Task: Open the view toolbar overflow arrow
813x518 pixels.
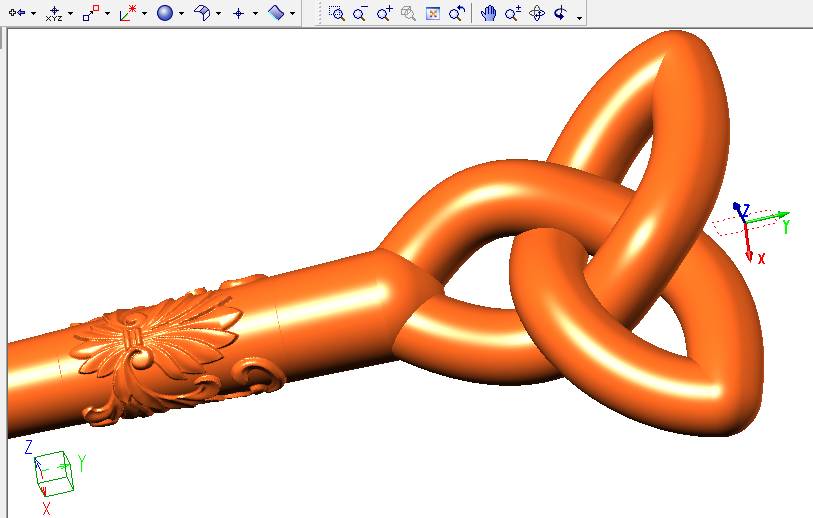Action: point(579,18)
